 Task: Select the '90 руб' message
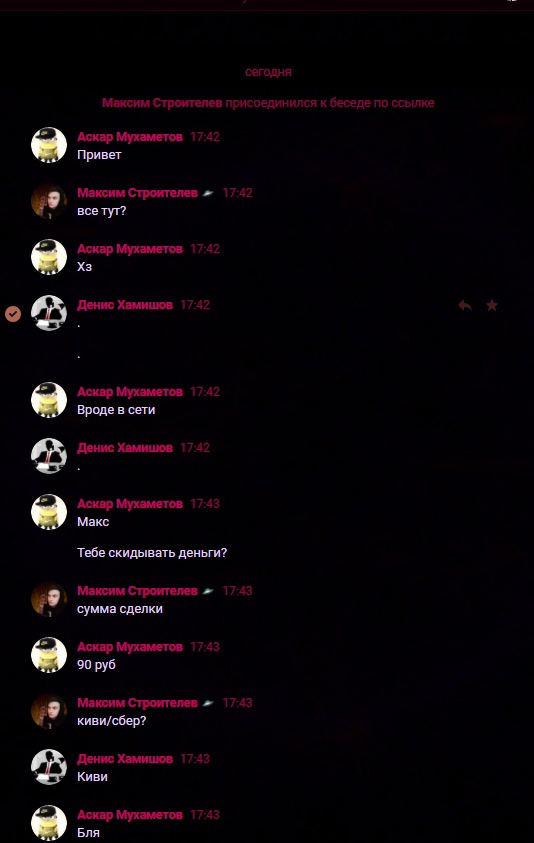pyautogui.click(x=96, y=665)
